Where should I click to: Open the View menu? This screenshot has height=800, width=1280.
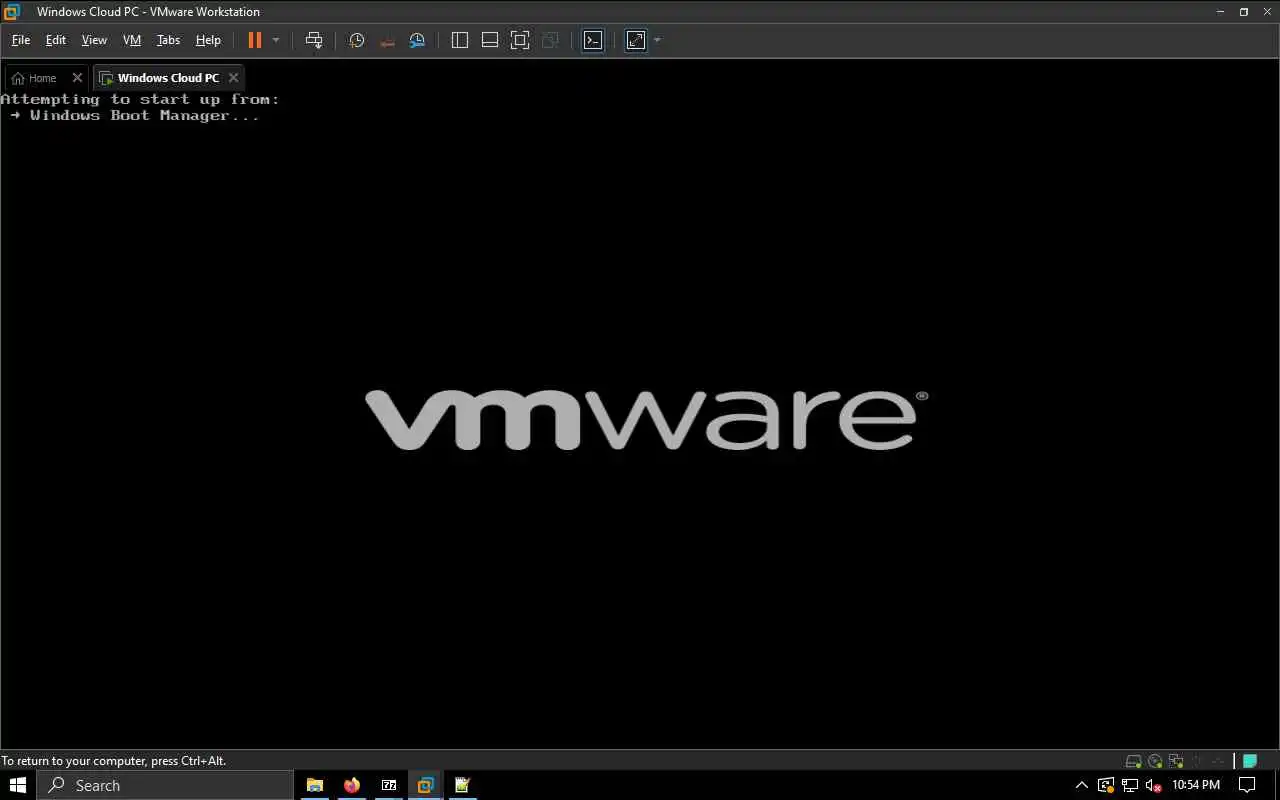(94, 40)
